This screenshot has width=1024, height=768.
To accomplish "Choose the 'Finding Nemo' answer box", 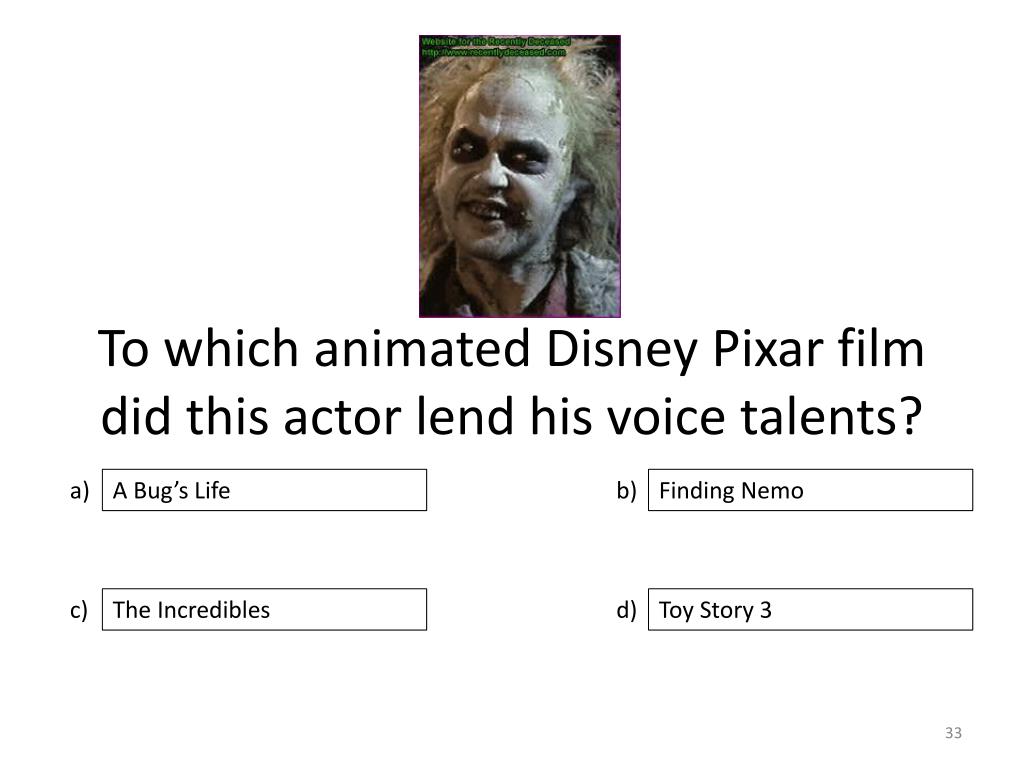I will [810, 490].
